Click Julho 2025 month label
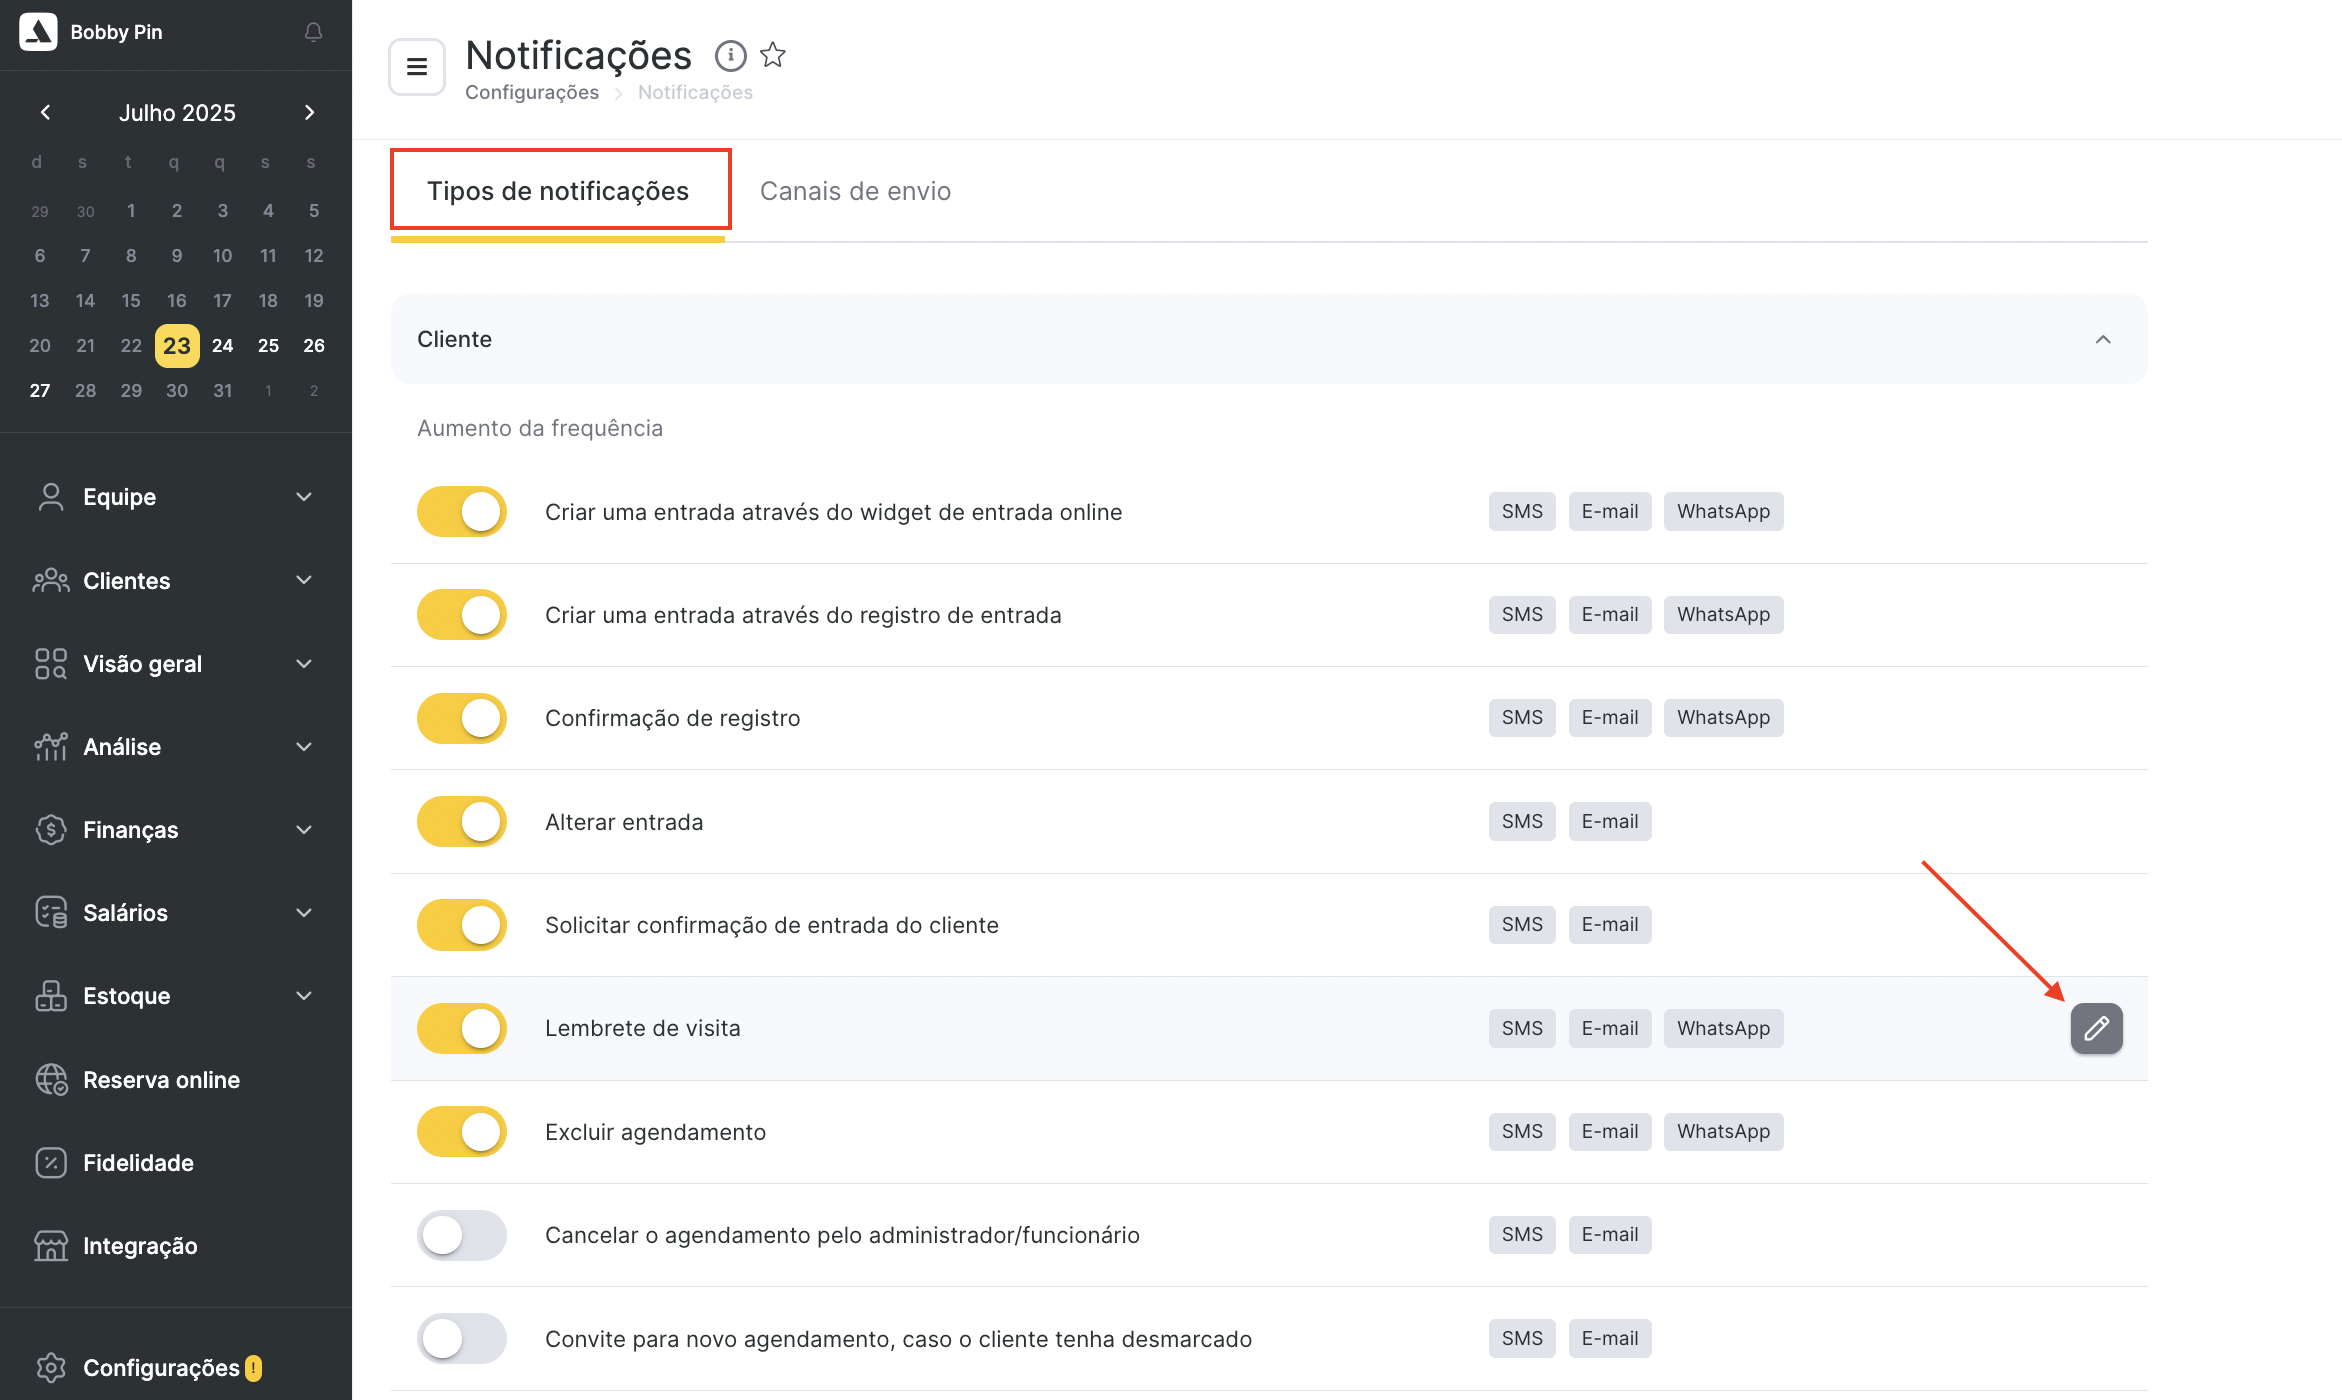The height and width of the screenshot is (1400, 2342). pyautogui.click(x=177, y=113)
